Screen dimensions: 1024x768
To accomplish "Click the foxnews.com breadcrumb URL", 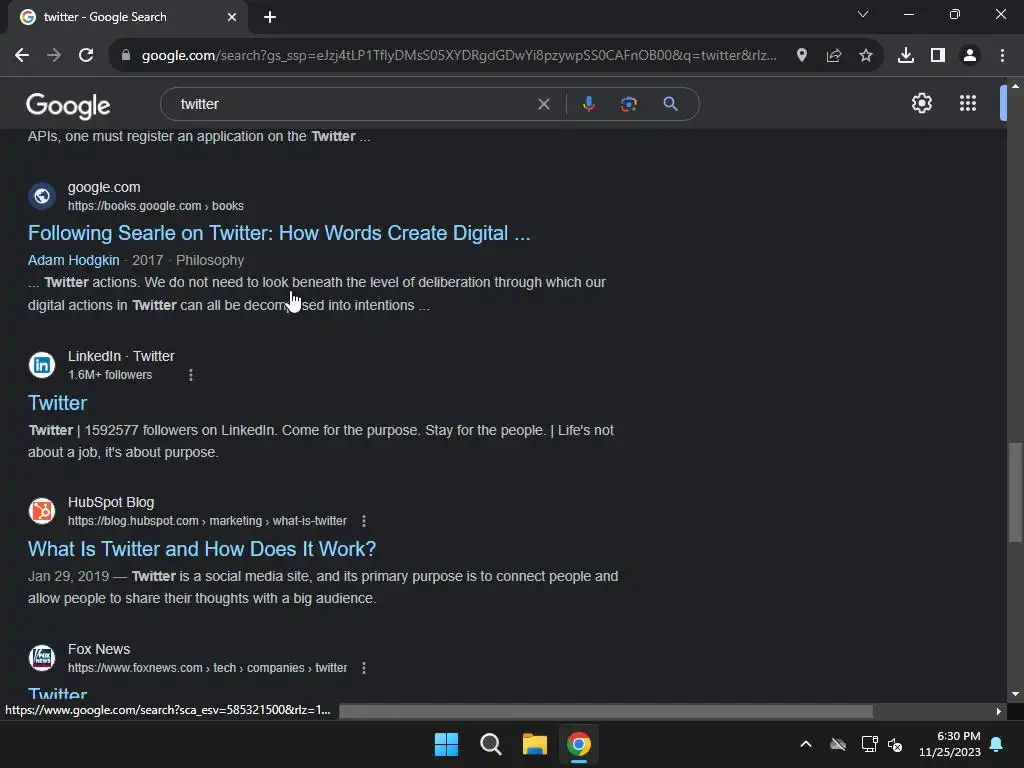I will pos(208,668).
